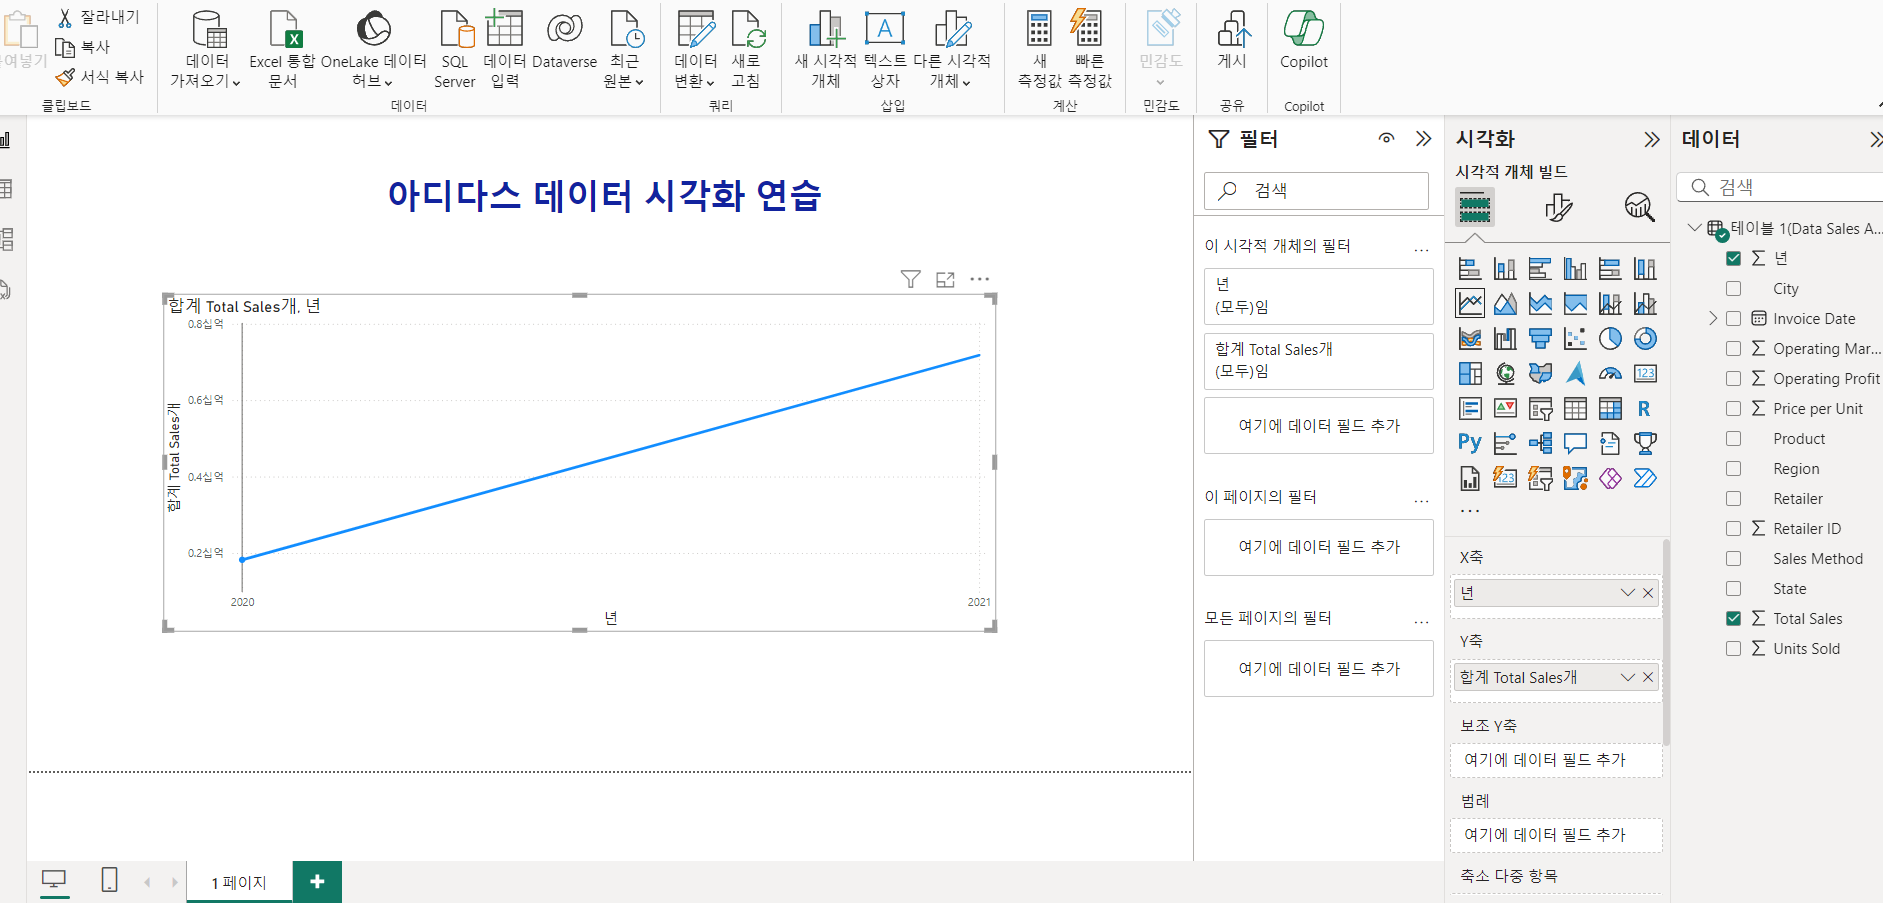This screenshot has width=1883, height=903.
Task: Add field to 보조 Y축 well
Action: (x=1556, y=759)
